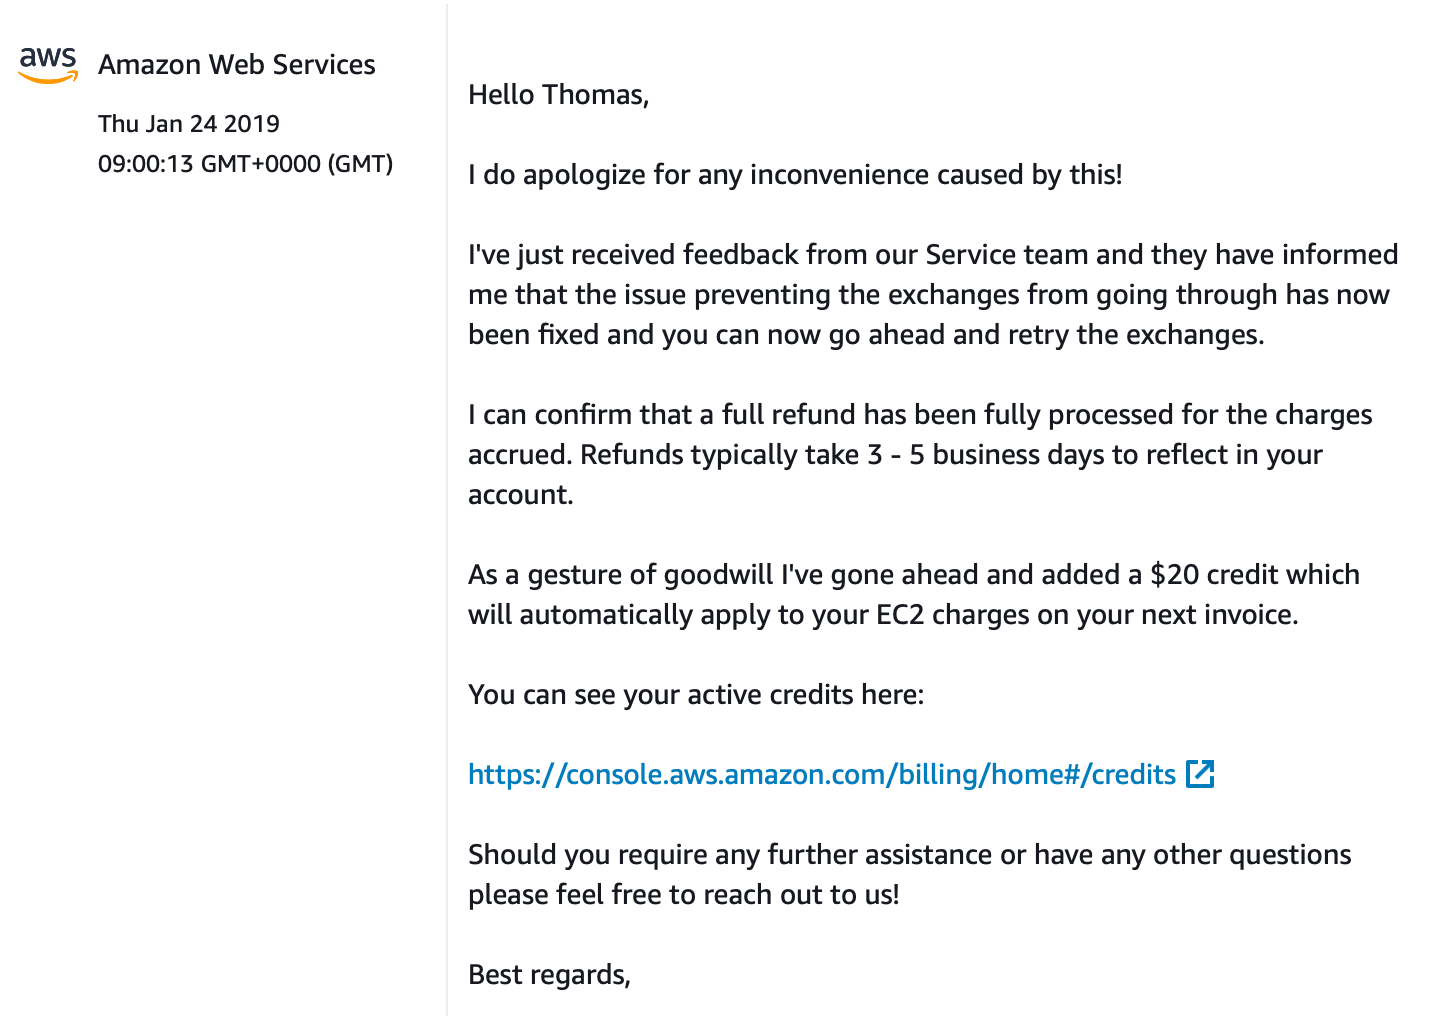This screenshot has height=1016, width=1444.
Task: Click the Service team feedback line
Action: pyautogui.click(x=933, y=255)
